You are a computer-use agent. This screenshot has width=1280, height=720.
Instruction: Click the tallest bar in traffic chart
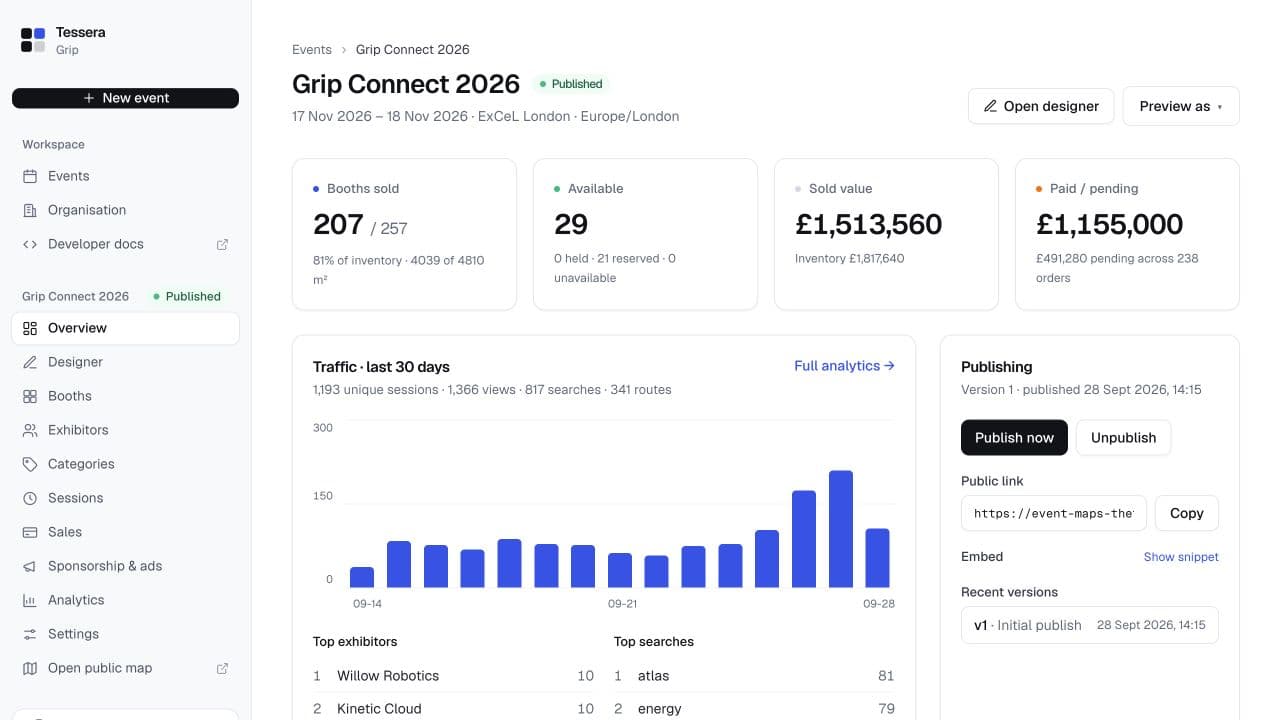[x=841, y=529]
